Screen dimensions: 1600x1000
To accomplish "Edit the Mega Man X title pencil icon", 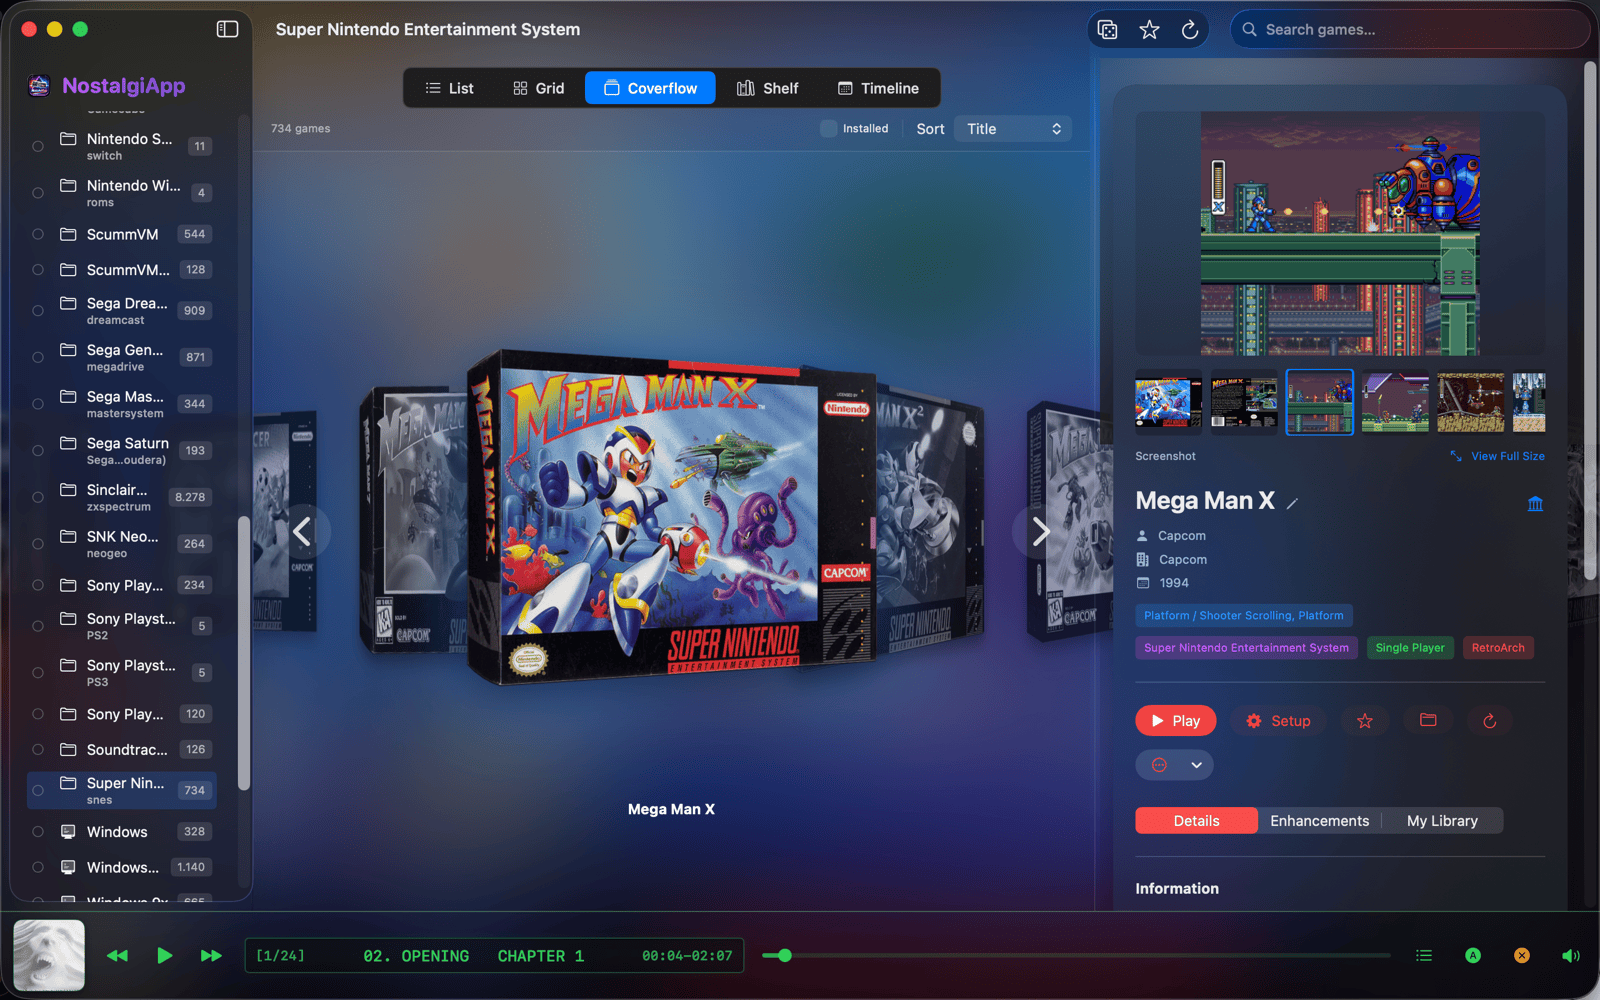I will click(1292, 504).
